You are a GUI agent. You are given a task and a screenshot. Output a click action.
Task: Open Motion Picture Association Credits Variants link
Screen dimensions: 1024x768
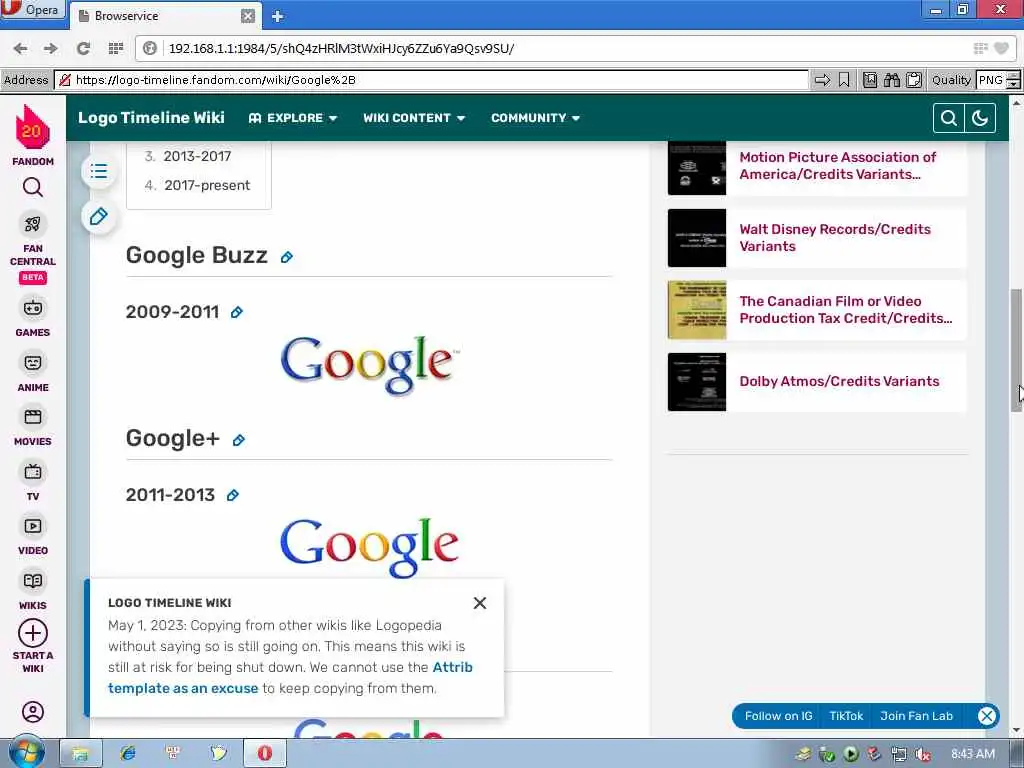click(x=837, y=166)
